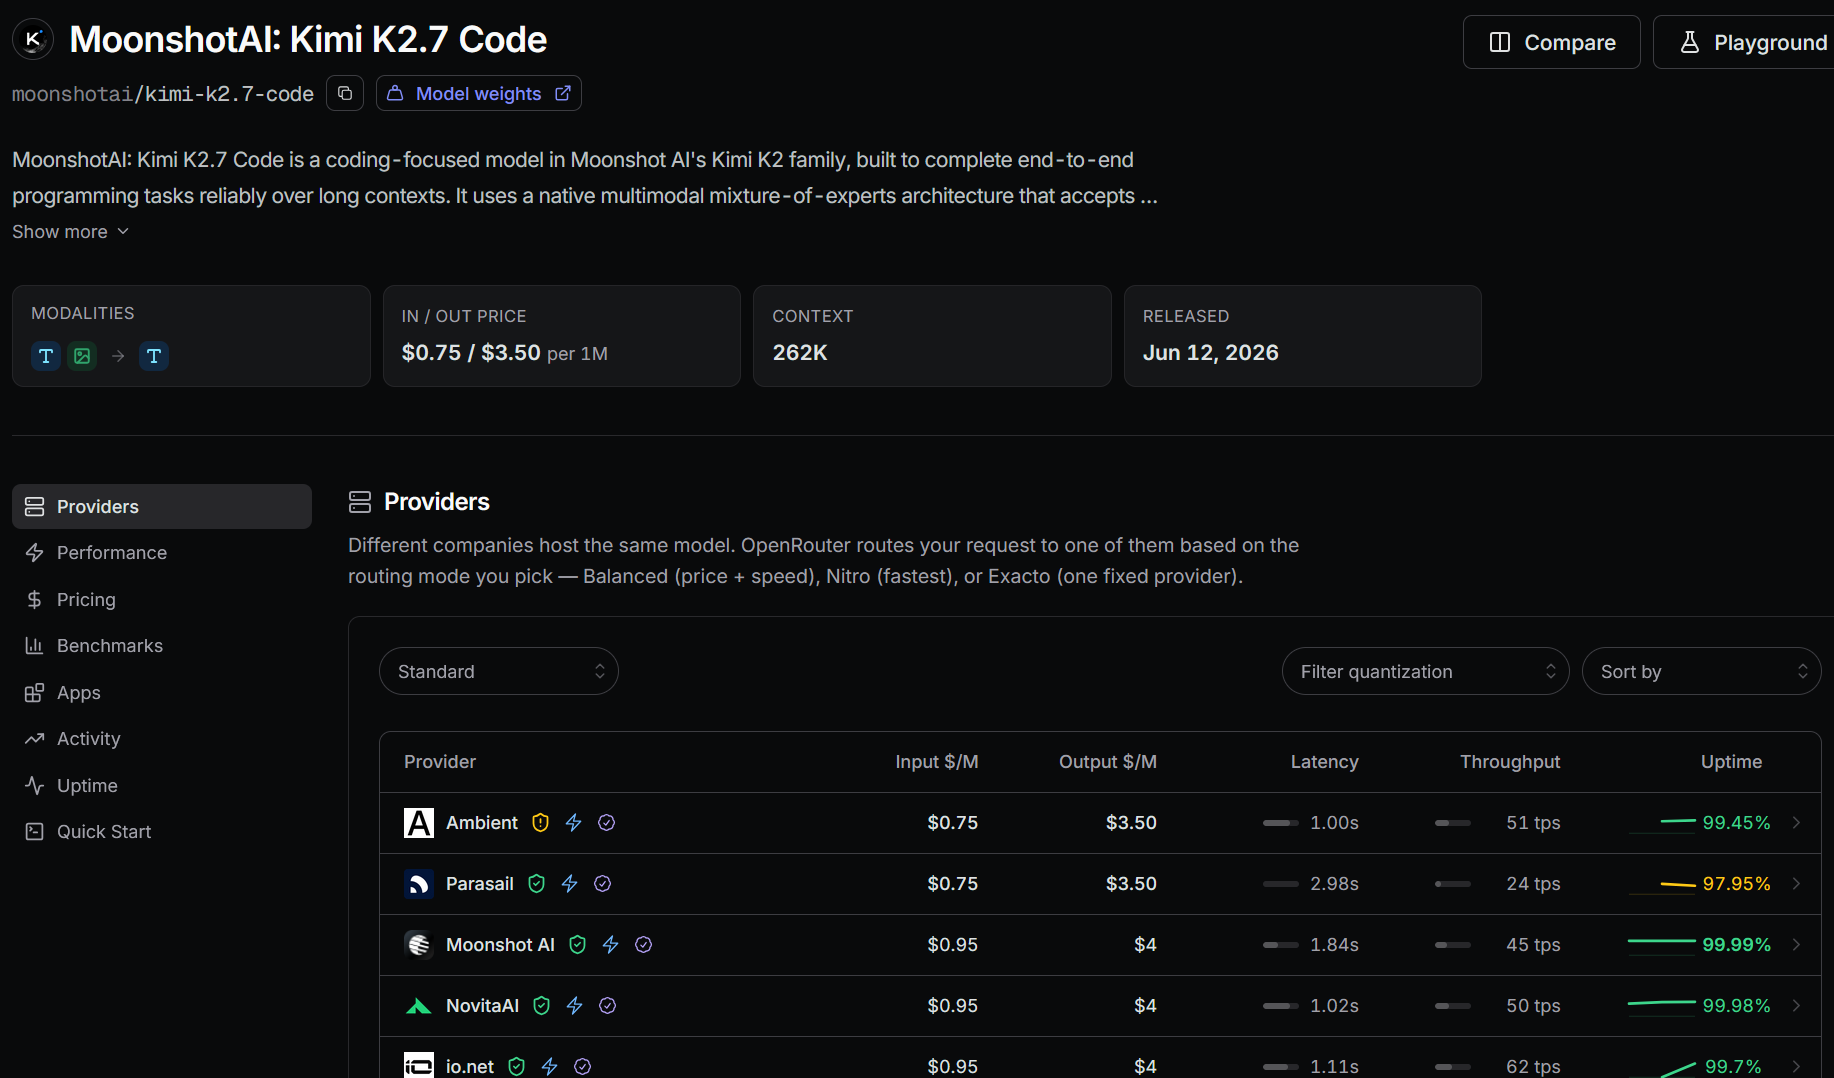The image size is (1834, 1078).
Task: Click the green shield icon for NovitaAI
Action: point(542,1006)
